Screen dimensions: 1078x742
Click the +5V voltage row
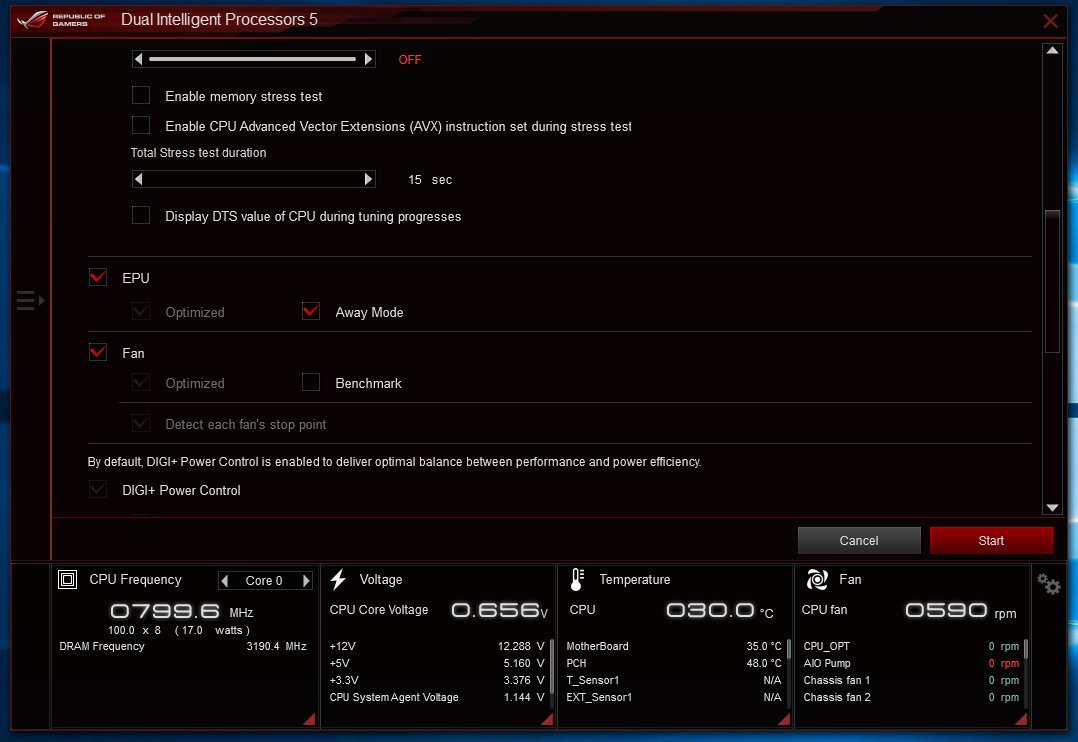437,664
